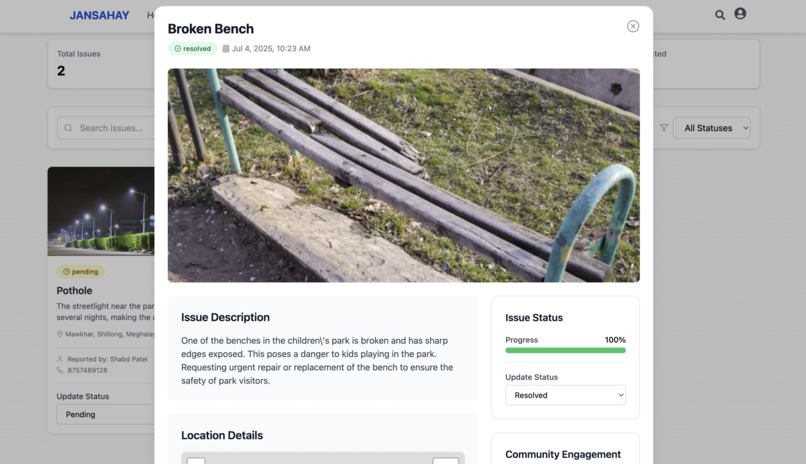The width and height of the screenshot is (806, 464).
Task: Click the search magnifier icon in navbar
Action: [720, 15]
